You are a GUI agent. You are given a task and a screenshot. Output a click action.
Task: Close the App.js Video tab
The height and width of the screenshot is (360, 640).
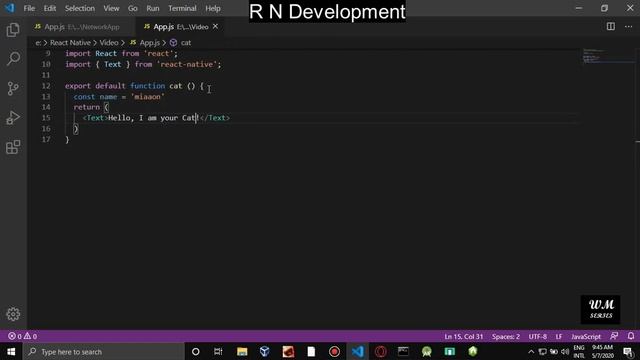point(215,27)
